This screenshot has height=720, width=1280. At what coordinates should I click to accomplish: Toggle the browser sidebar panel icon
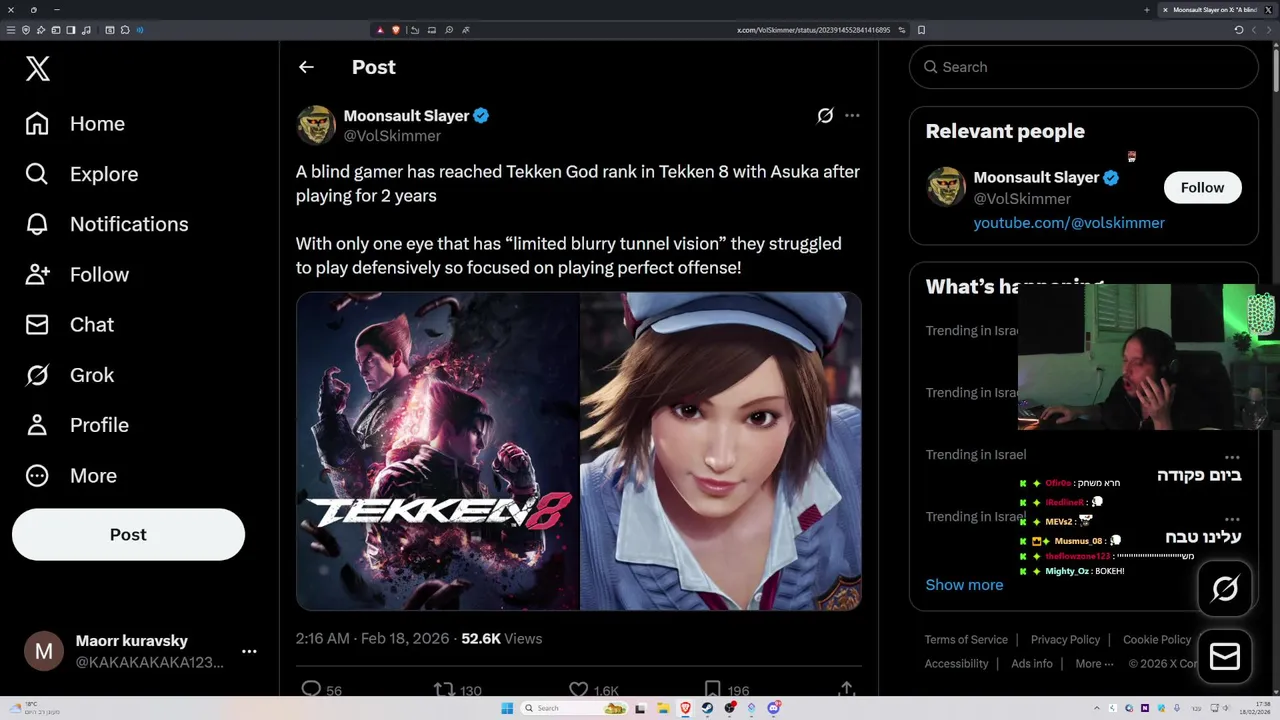pyautogui.click(x=70, y=30)
